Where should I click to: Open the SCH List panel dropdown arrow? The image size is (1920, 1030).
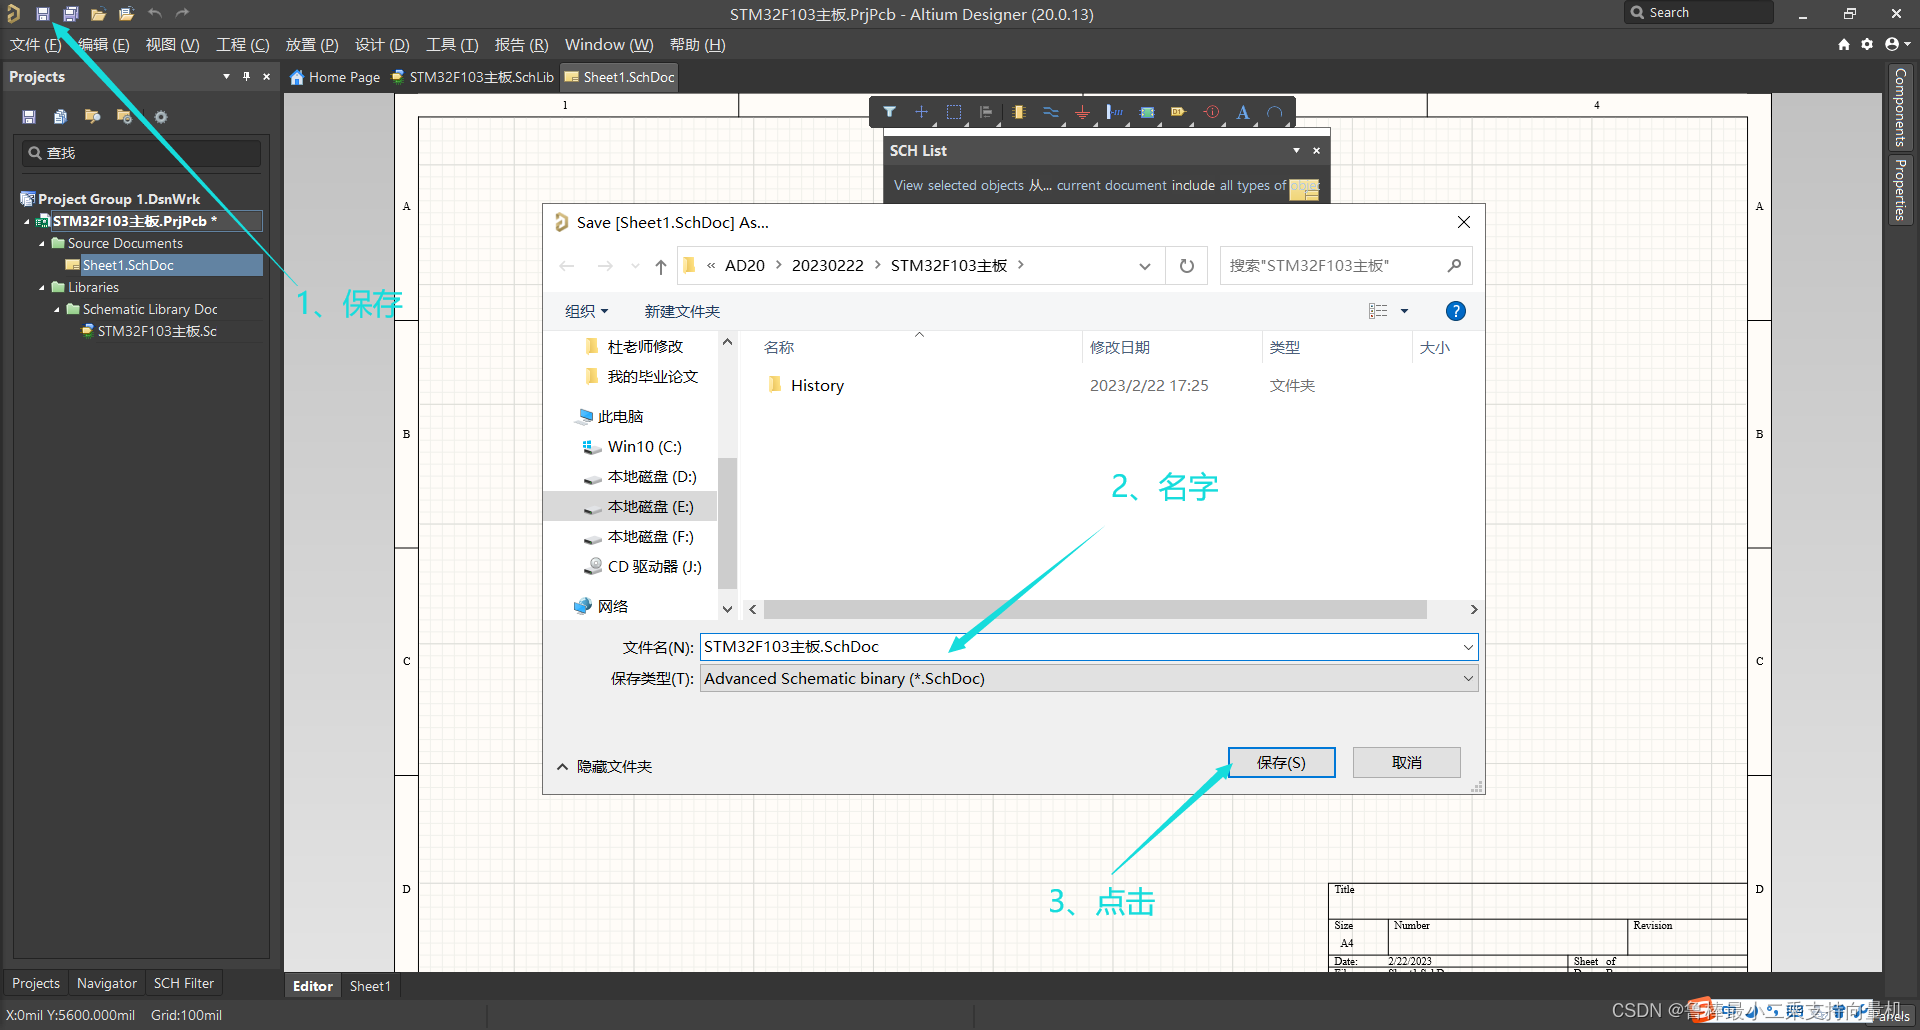(1296, 151)
